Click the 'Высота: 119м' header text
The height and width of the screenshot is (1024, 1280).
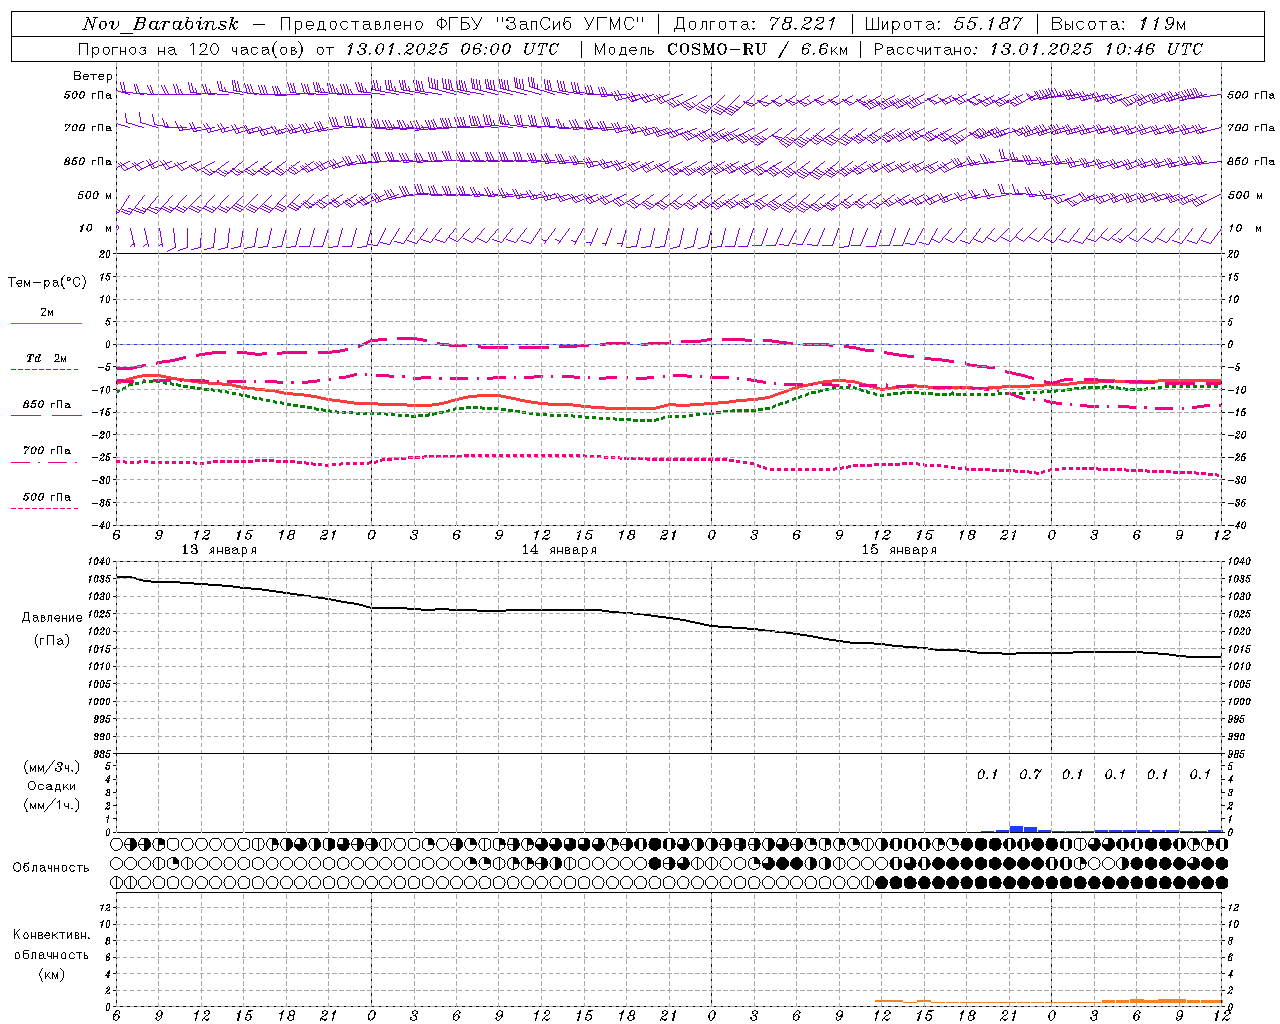(1119, 24)
